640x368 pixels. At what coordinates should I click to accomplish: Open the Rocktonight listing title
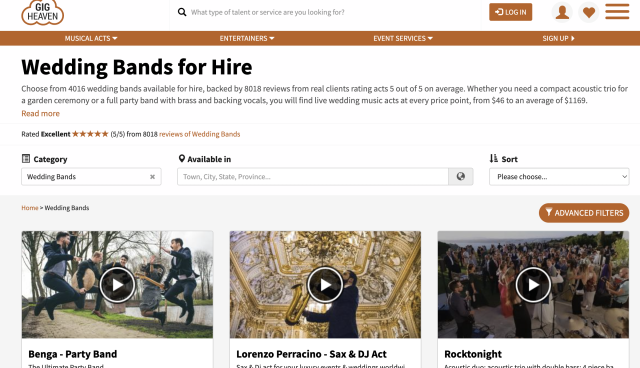pos(473,354)
